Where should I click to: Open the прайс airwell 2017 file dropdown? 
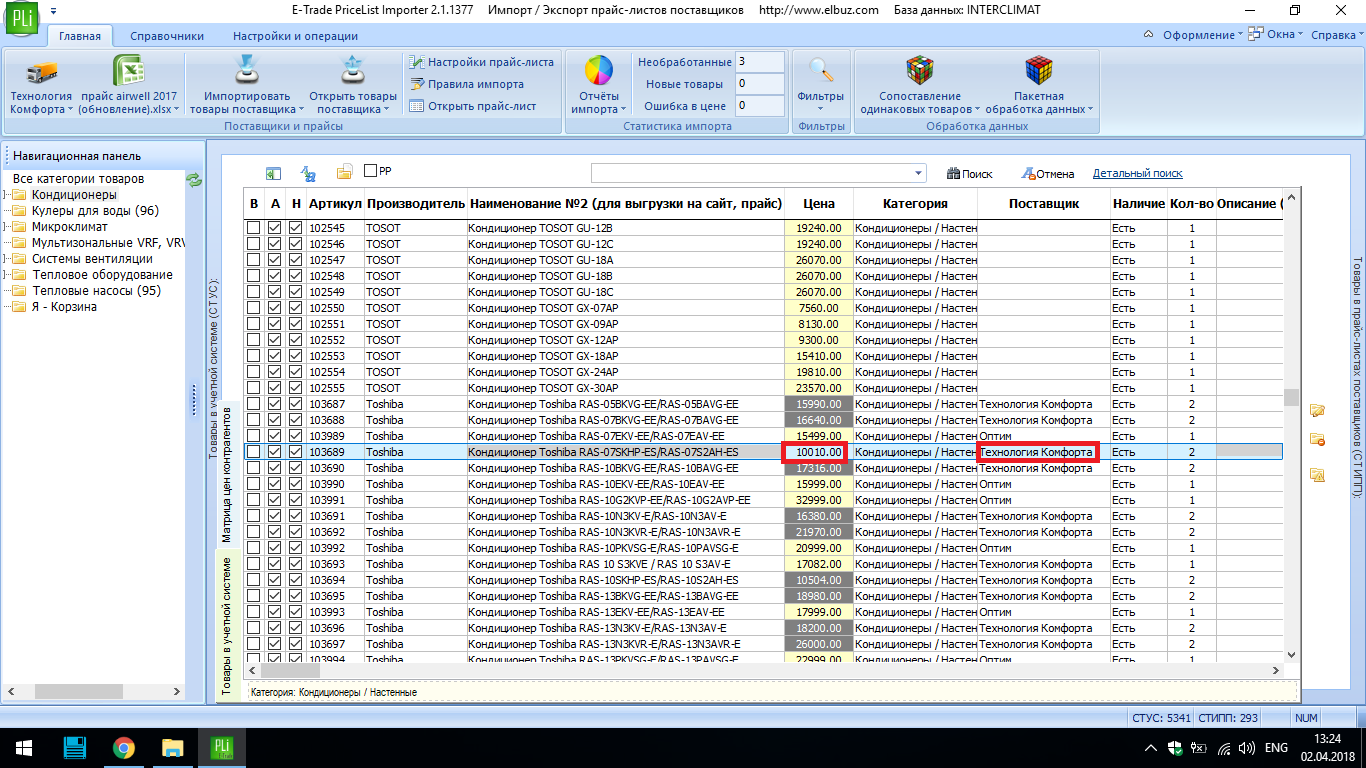tap(178, 110)
